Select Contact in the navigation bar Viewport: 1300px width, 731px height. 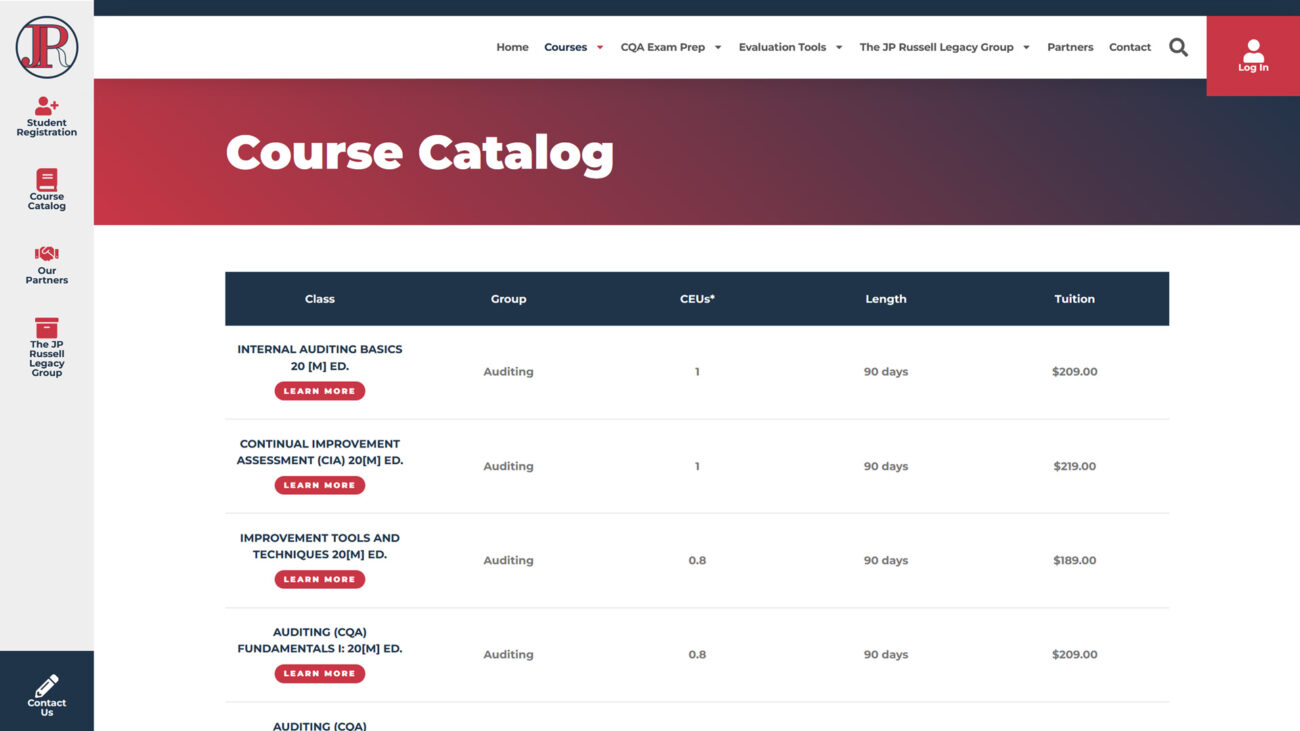tap(1129, 46)
